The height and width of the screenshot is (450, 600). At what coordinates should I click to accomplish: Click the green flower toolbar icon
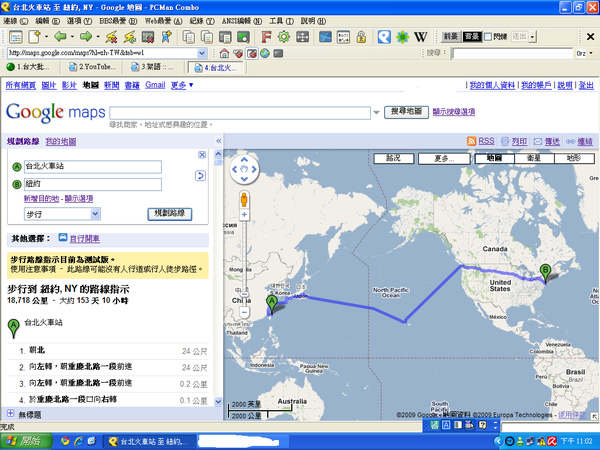[402, 37]
